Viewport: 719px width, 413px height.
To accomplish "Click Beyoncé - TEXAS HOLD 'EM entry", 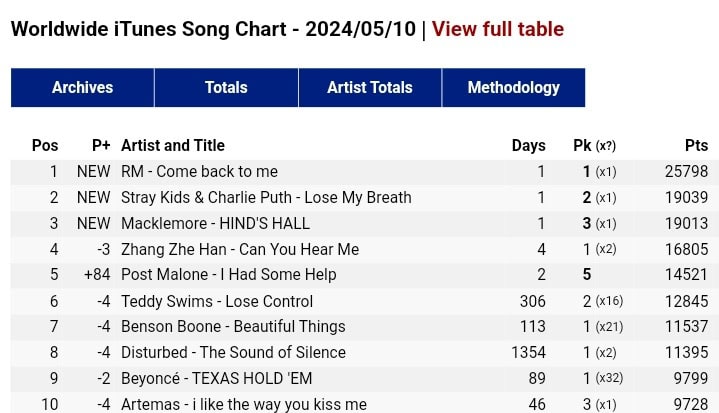I will pyautogui.click(x=216, y=379).
